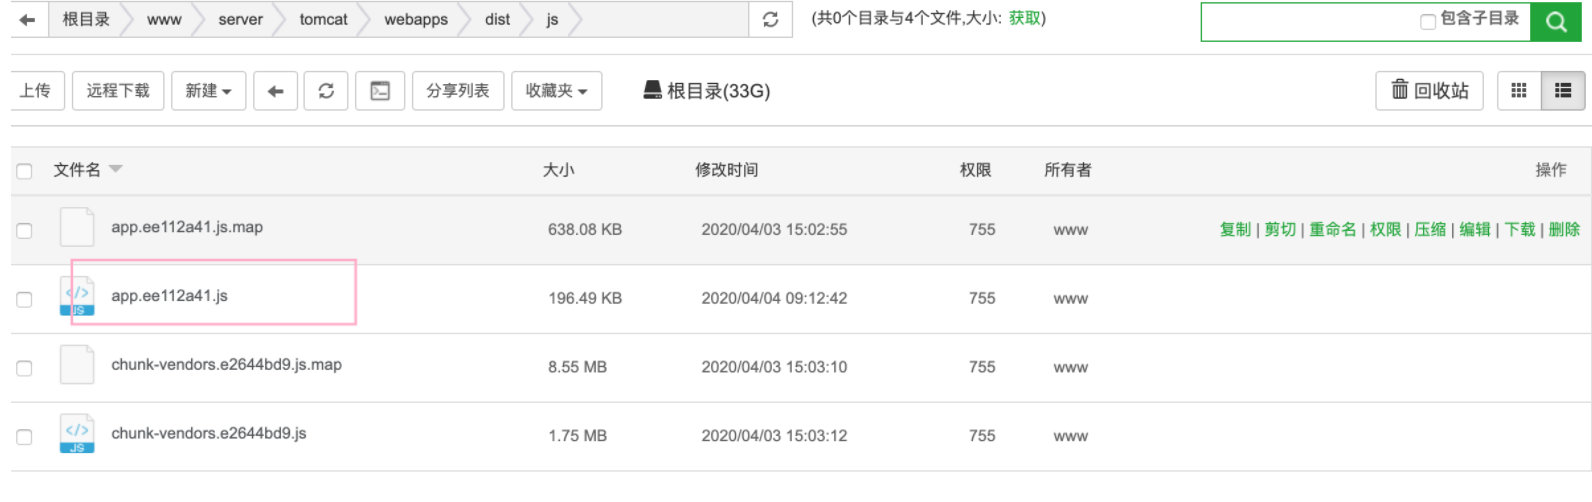Go to webapps in breadcrumb path
The image size is (1592, 502).
point(416,19)
